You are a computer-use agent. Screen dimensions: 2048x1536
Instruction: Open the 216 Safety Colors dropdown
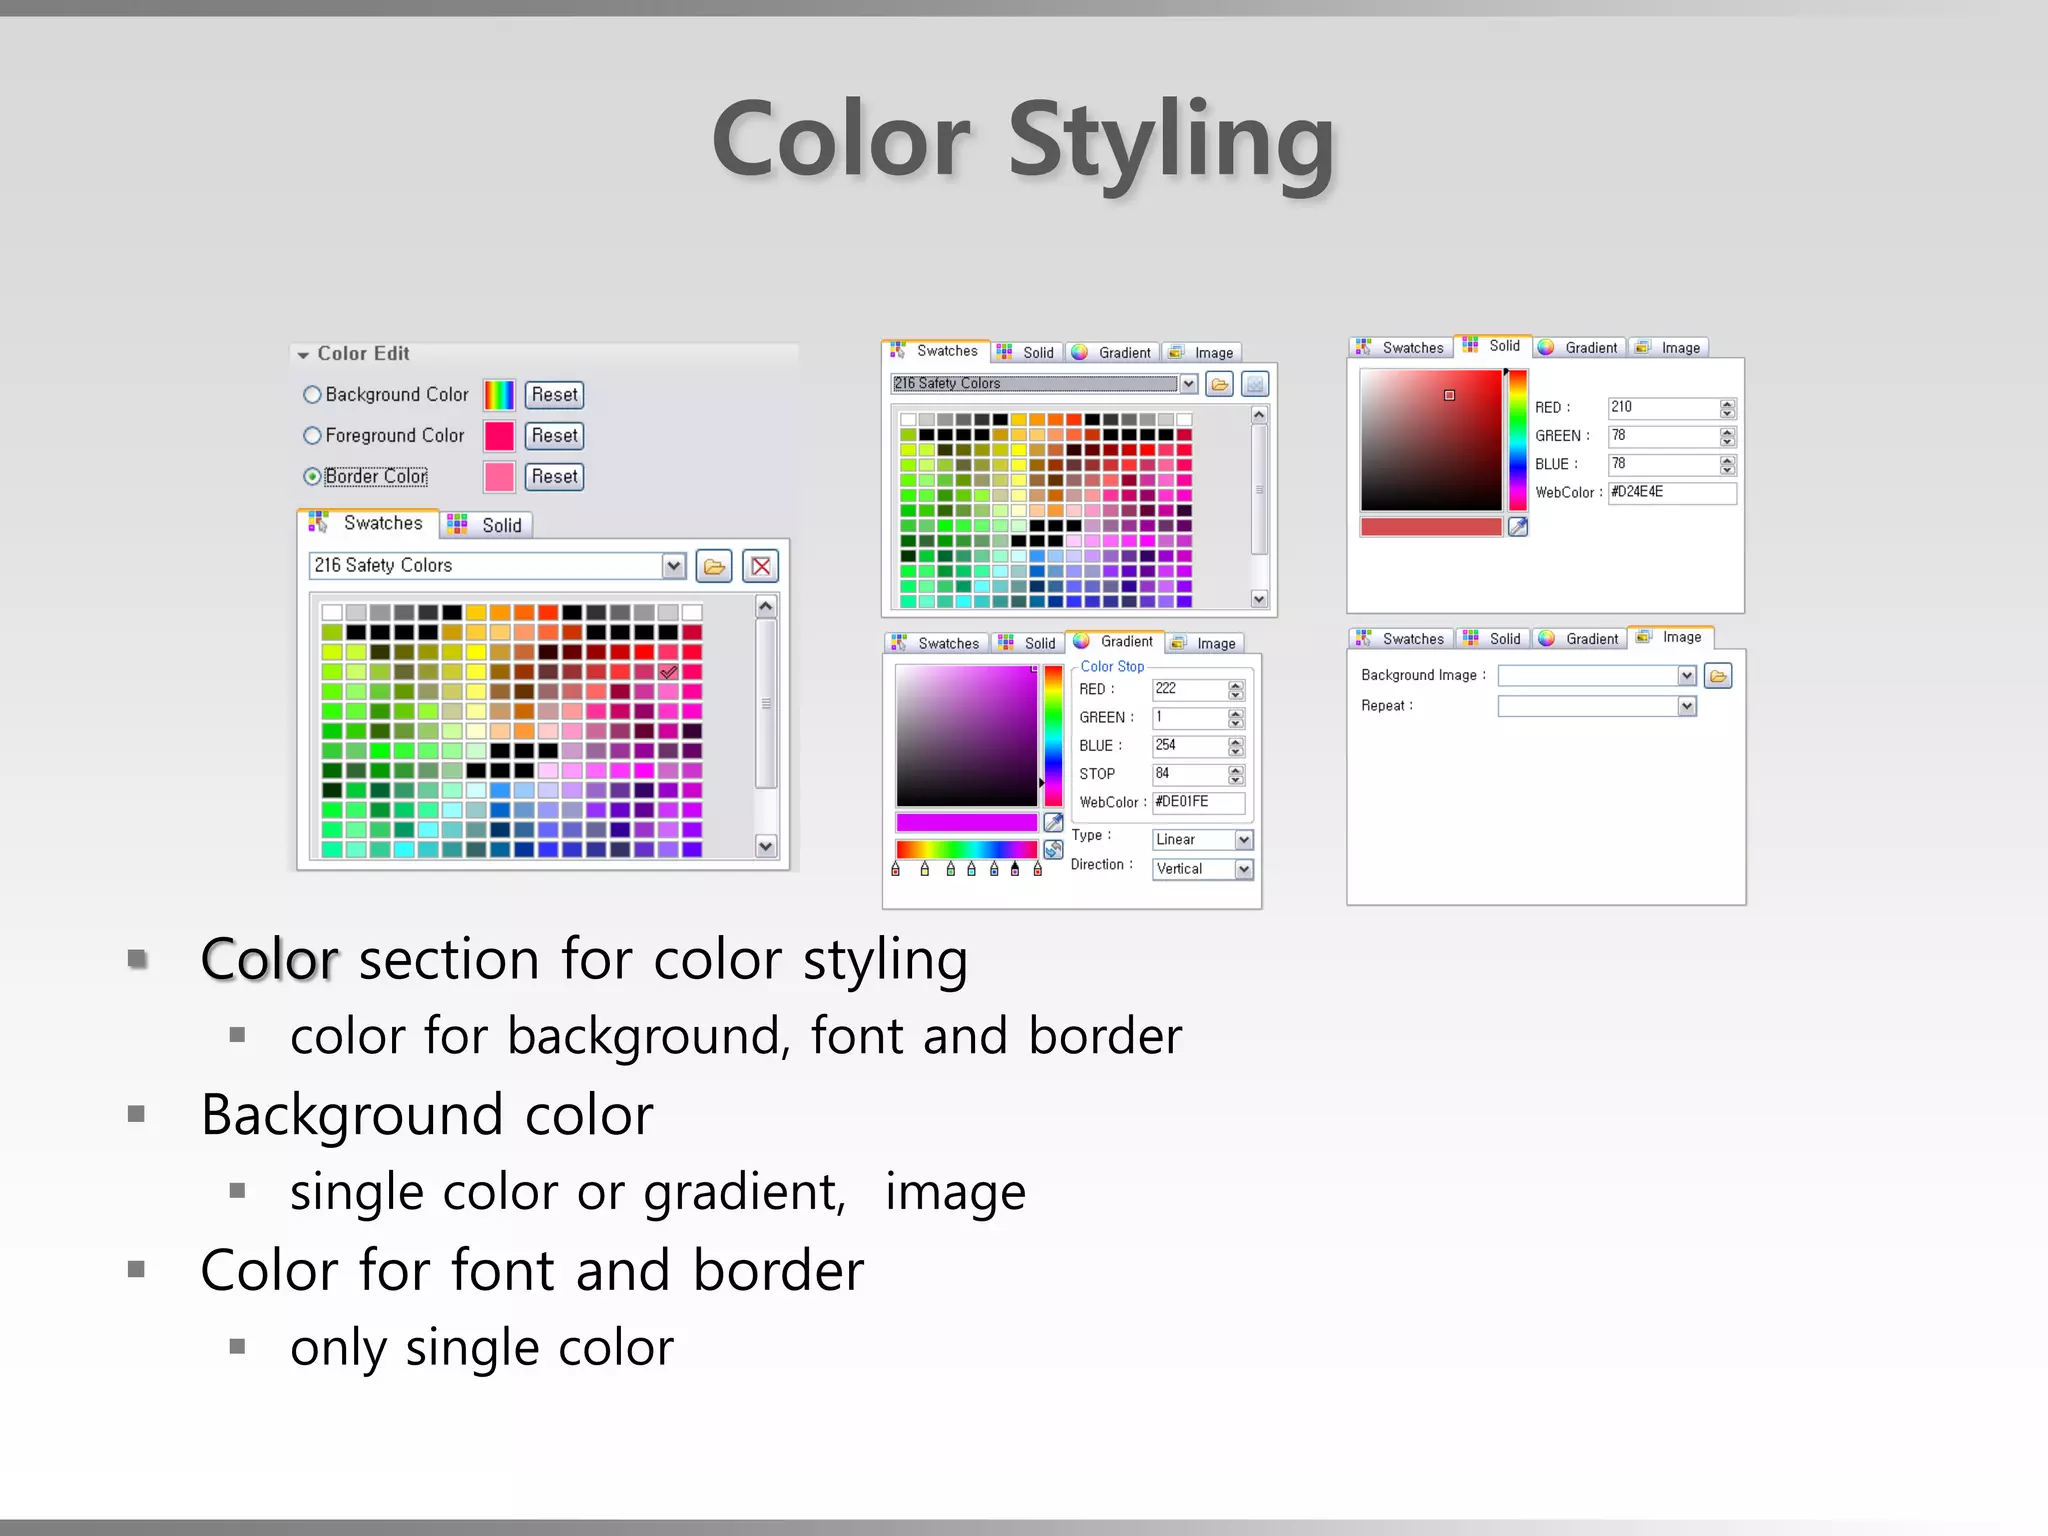pyautogui.click(x=673, y=566)
